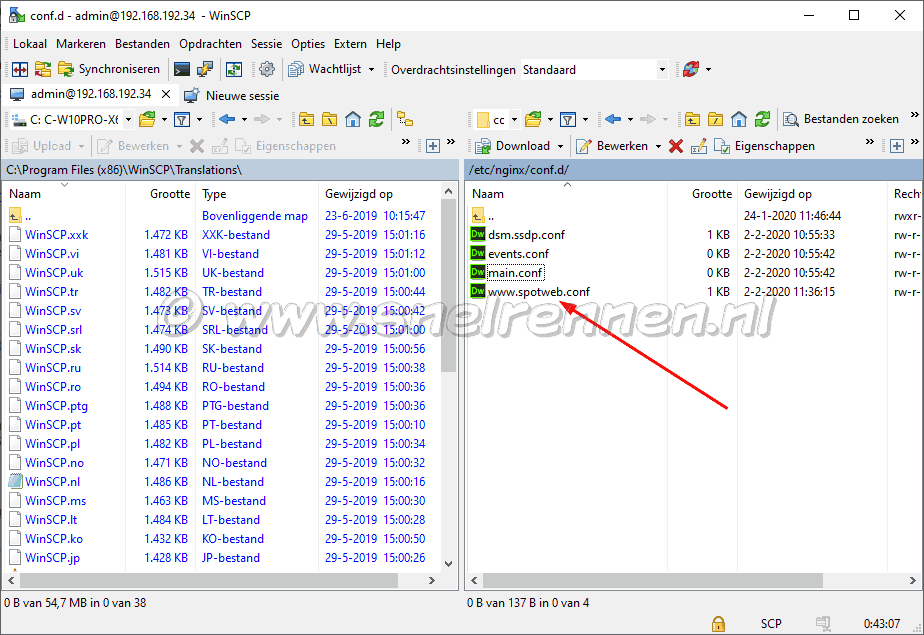Select the dsm.ssdp.conf remote file
This screenshot has height=635, width=924.
(526, 234)
